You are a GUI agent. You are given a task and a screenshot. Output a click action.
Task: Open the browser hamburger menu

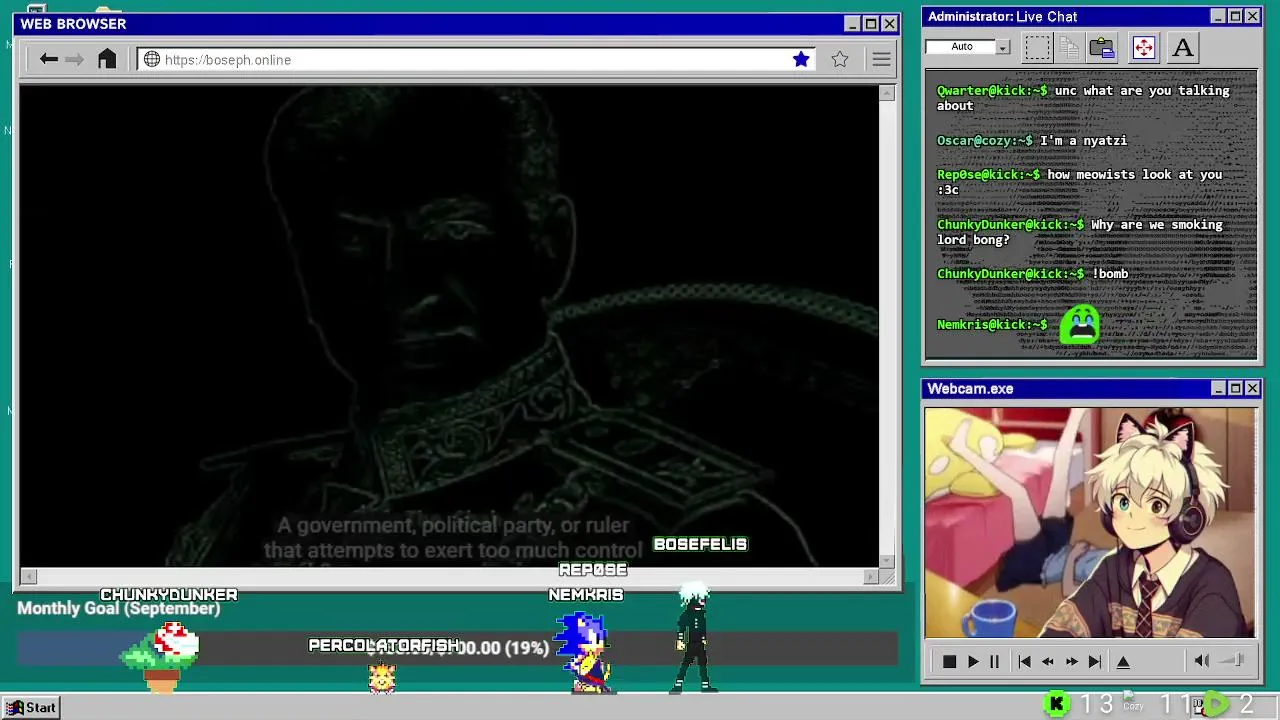(x=881, y=59)
